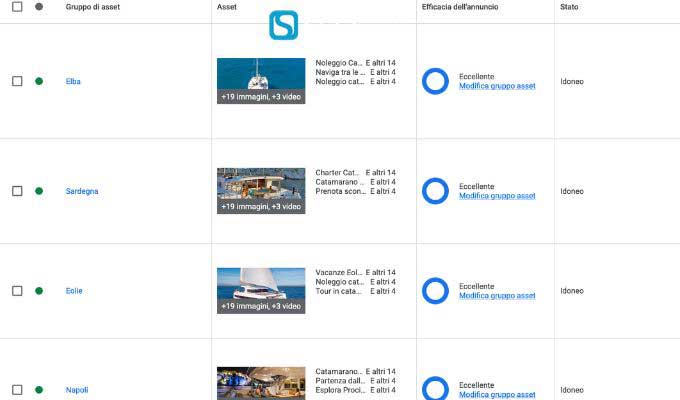Select the Sardegna row checkbox
The image size is (680, 400).
pos(17,191)
